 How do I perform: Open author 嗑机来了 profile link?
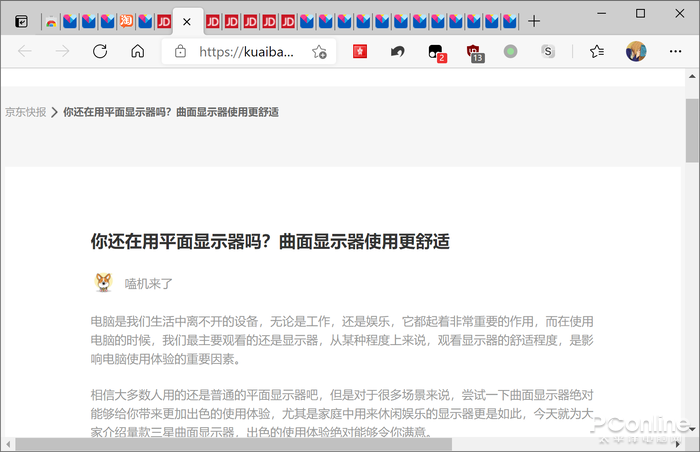tap(149, 284)
